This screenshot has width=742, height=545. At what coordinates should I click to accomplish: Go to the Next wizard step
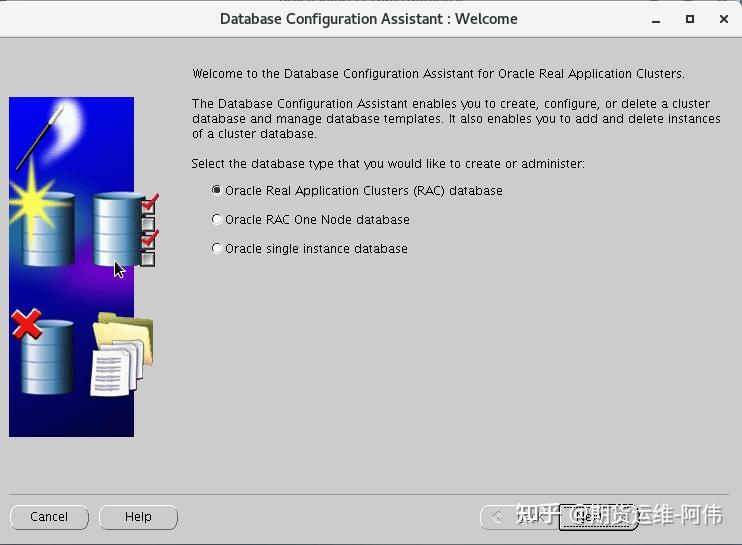point(599,517)
